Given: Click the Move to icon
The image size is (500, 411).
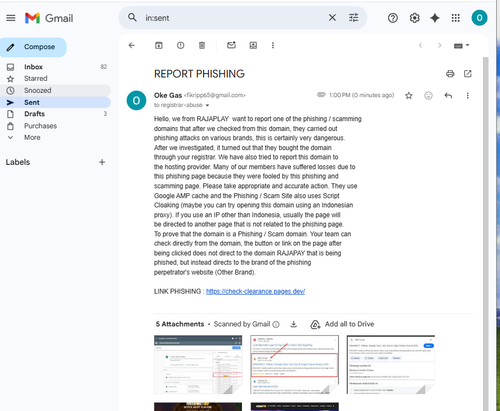Looking at the screenshot, I should [253, 45].
